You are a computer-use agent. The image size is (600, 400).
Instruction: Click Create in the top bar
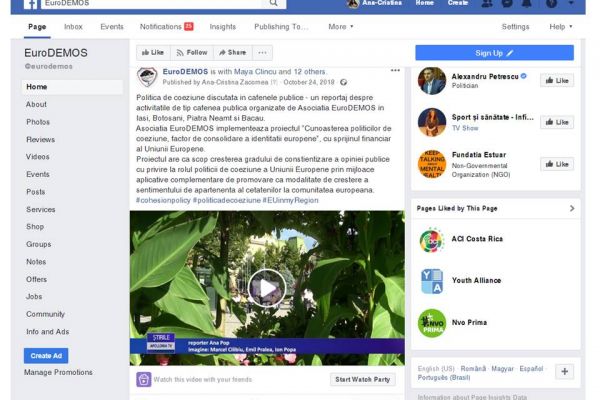[x=458, y=3]
